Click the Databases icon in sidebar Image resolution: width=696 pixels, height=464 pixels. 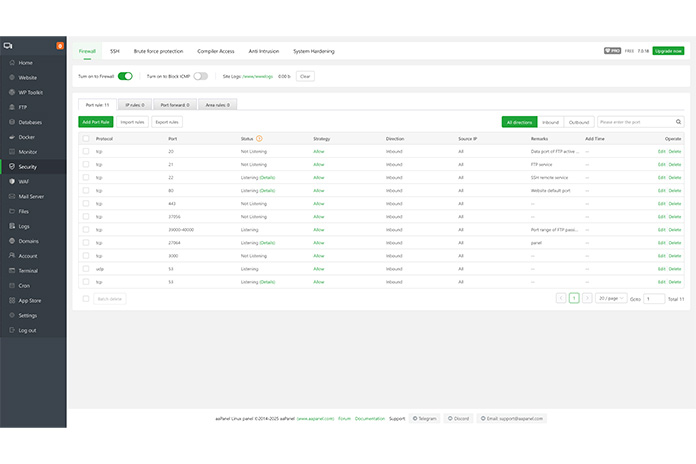click(x=11, y=122)
